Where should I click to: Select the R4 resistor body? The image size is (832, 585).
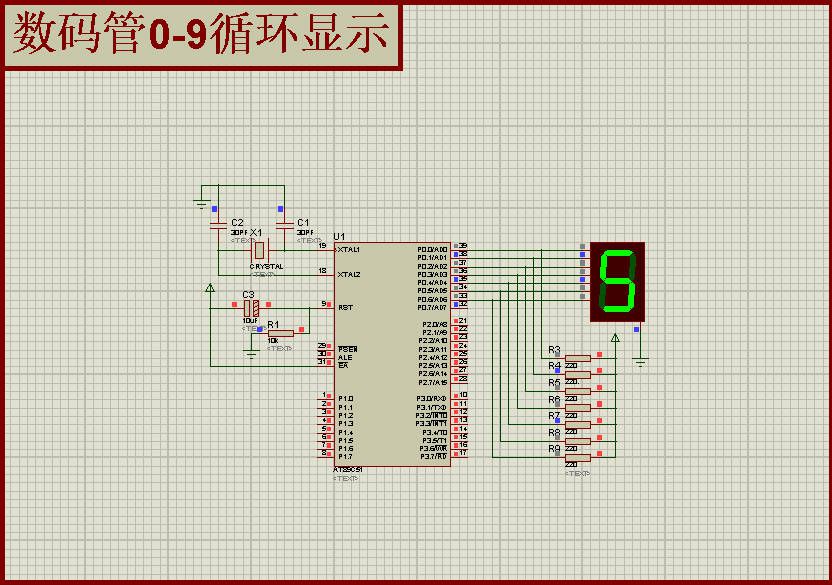(x=578, y=375)
